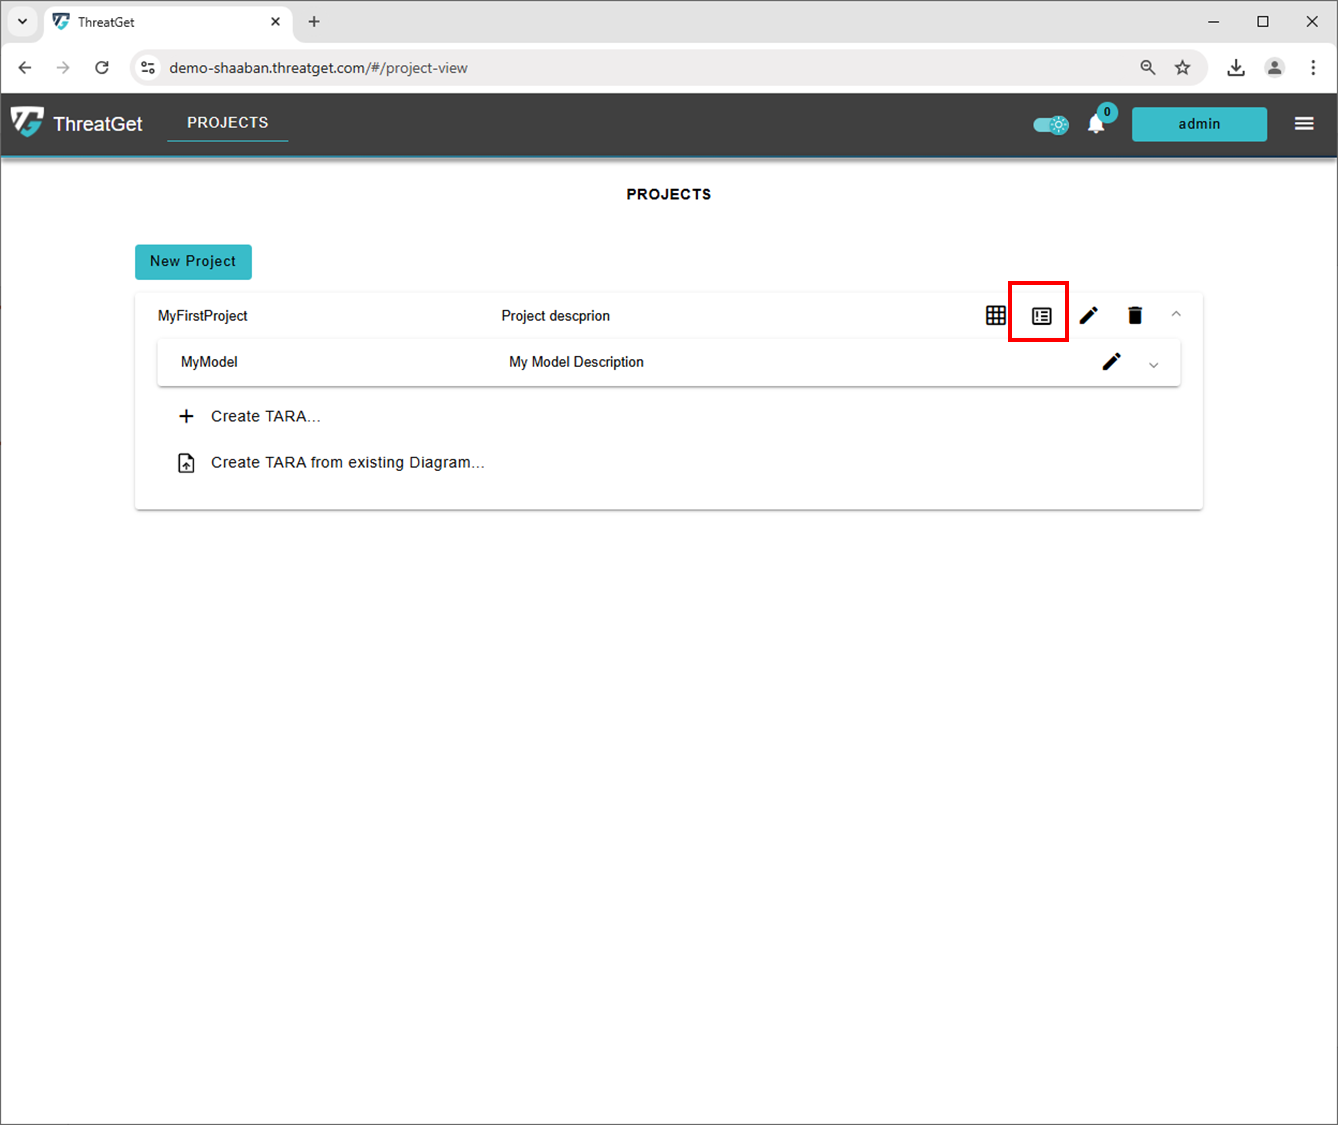Screen dimensions: 1338x1125
Task: Expand the MyModel row
Action: pyautogui.click(x=1153, y=365)
